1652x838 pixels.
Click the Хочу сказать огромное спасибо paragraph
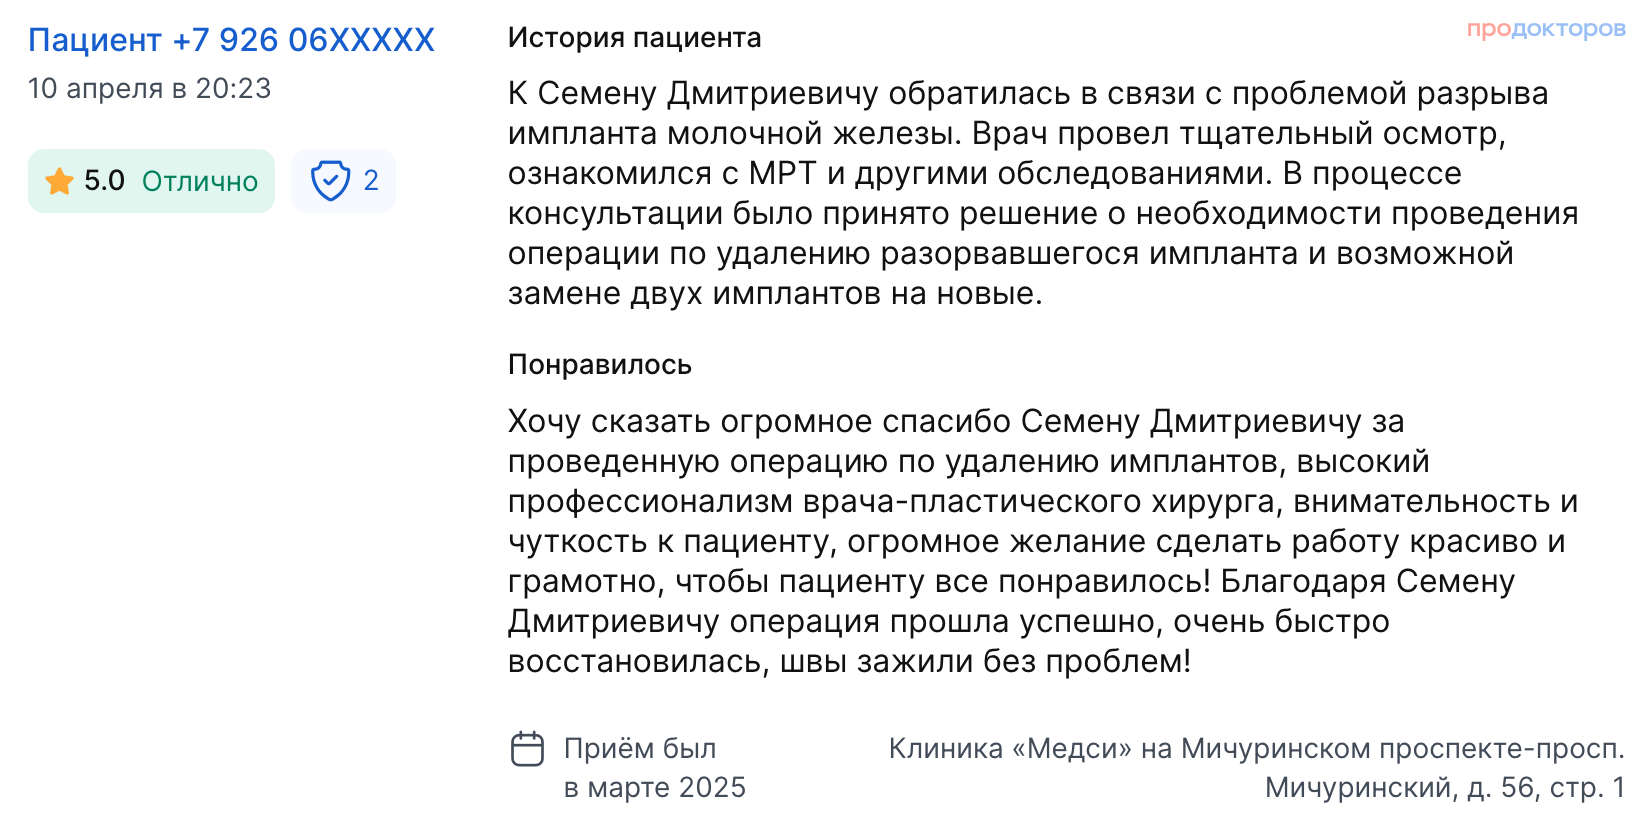[x=1043, y=541]
